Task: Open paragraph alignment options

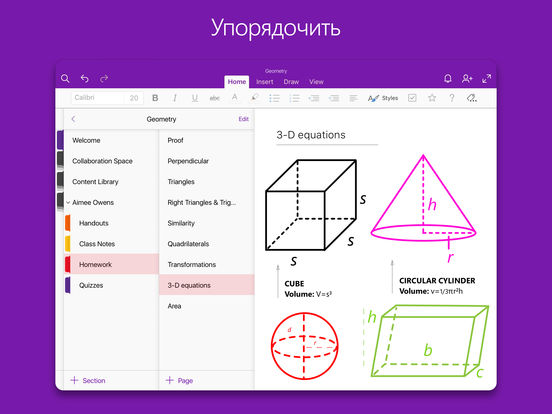Action: [x=353, y=98]
